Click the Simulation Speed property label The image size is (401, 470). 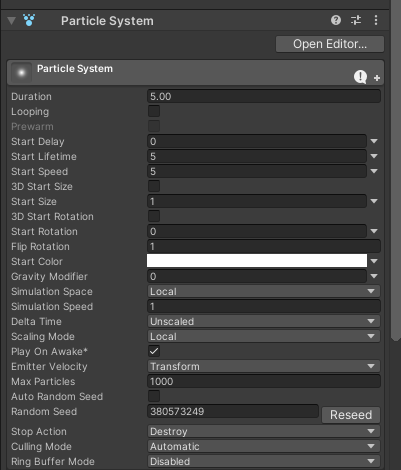tap(52, 307)
